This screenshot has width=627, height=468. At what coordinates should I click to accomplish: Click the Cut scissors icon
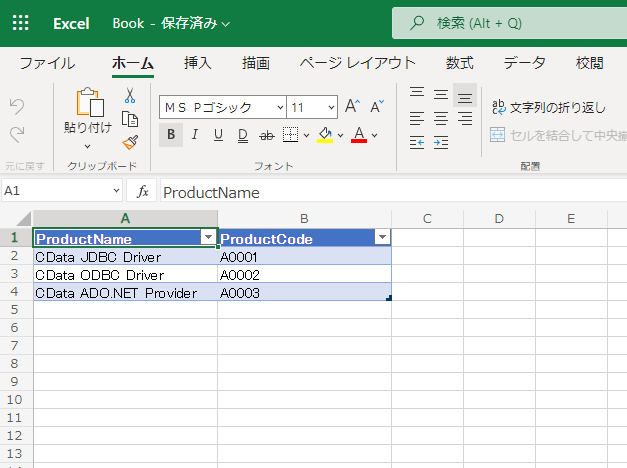pos(129,96)
